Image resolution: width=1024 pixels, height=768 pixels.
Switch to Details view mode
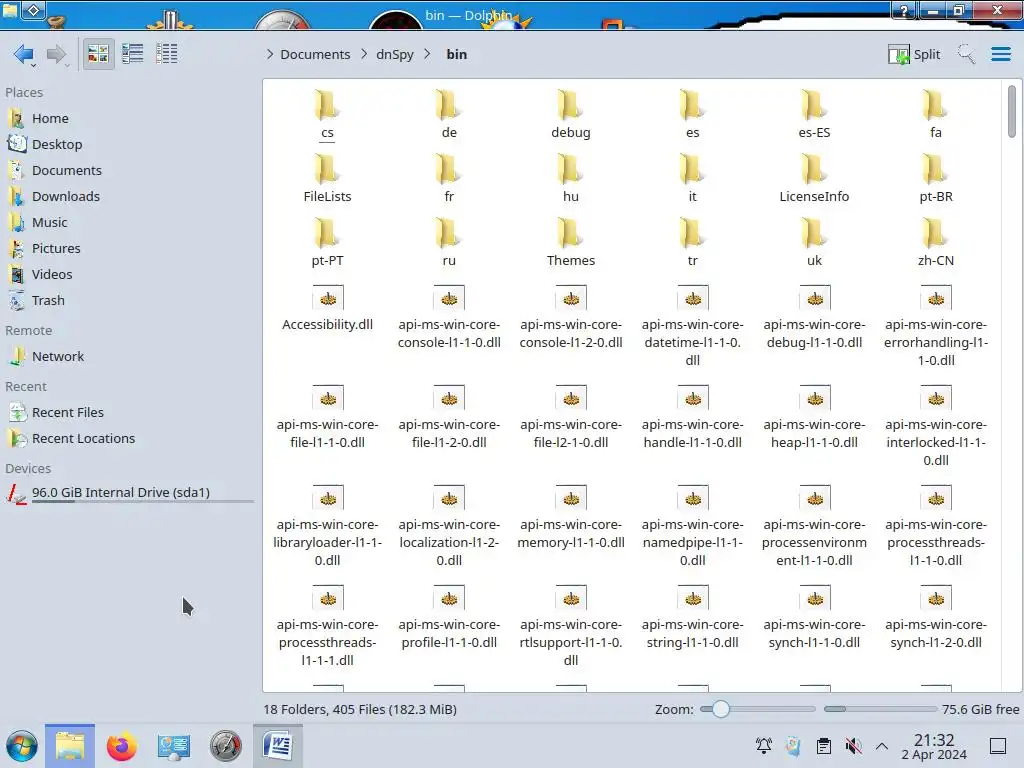click(x=167, y=54)
